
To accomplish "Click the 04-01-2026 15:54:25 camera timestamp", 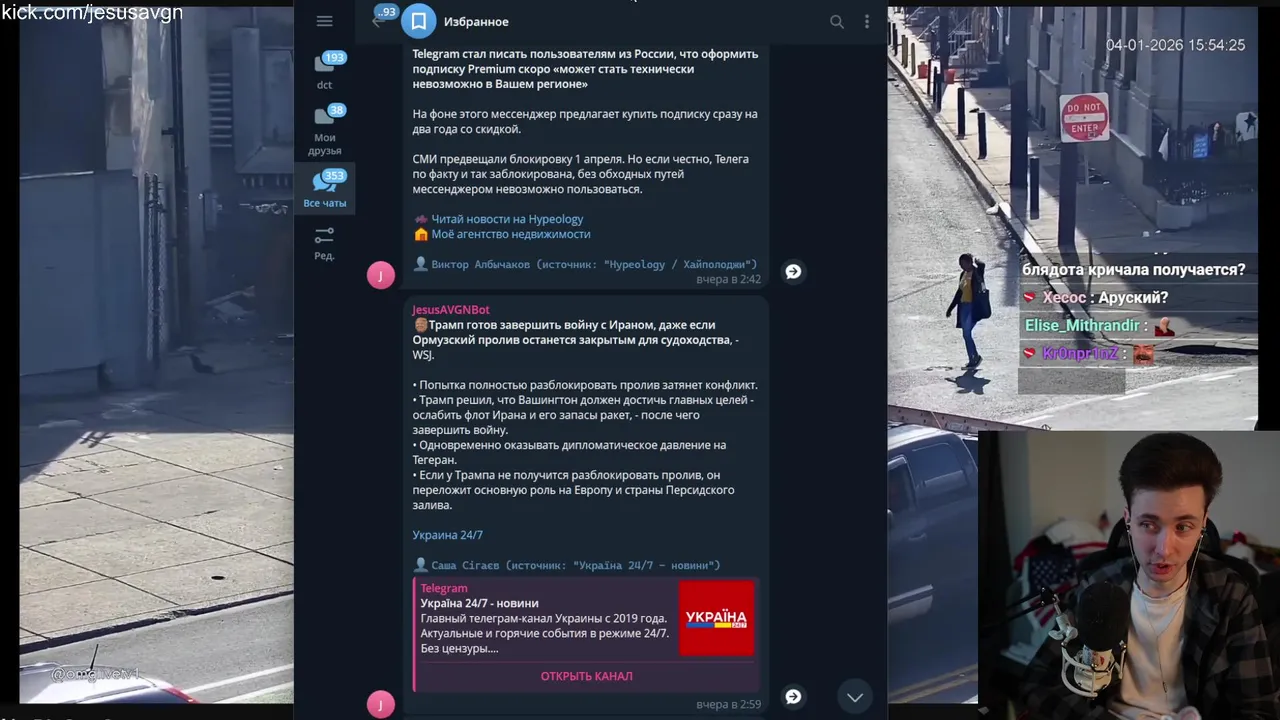I will click(1175, 45).
